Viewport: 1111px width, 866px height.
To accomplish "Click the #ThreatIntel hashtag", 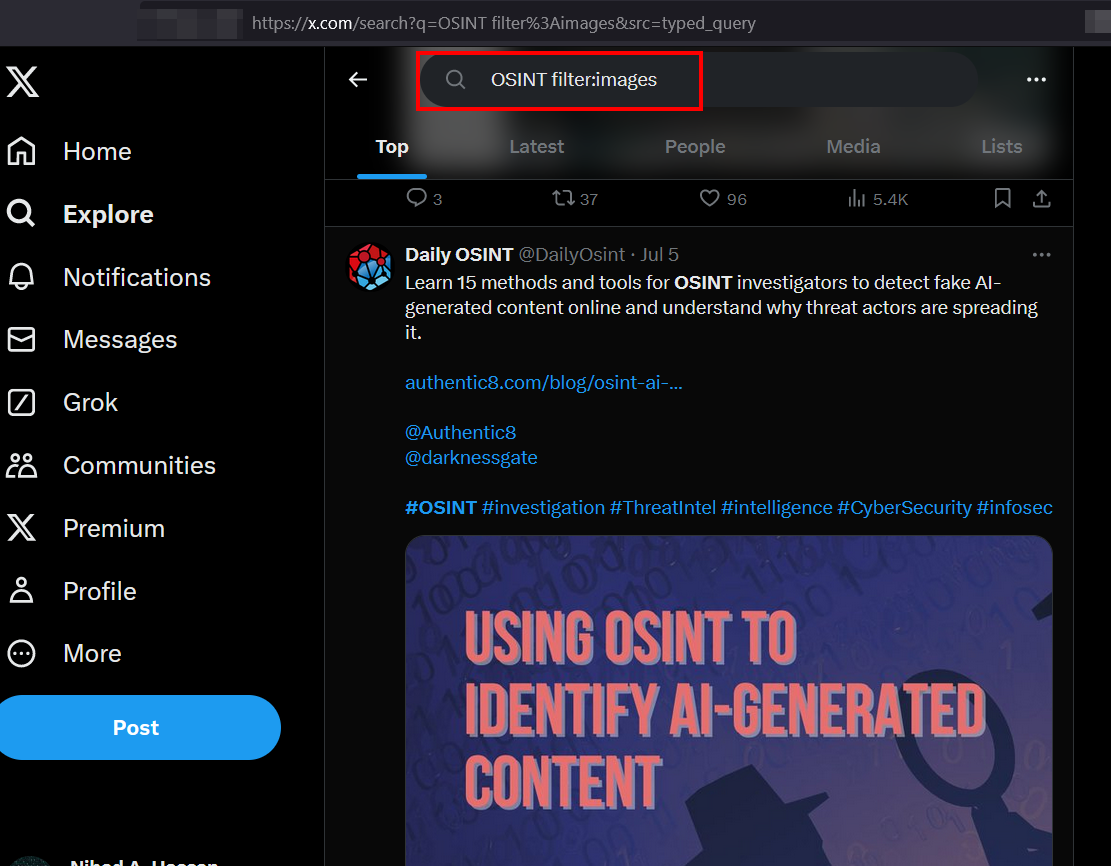I will 662,507.
